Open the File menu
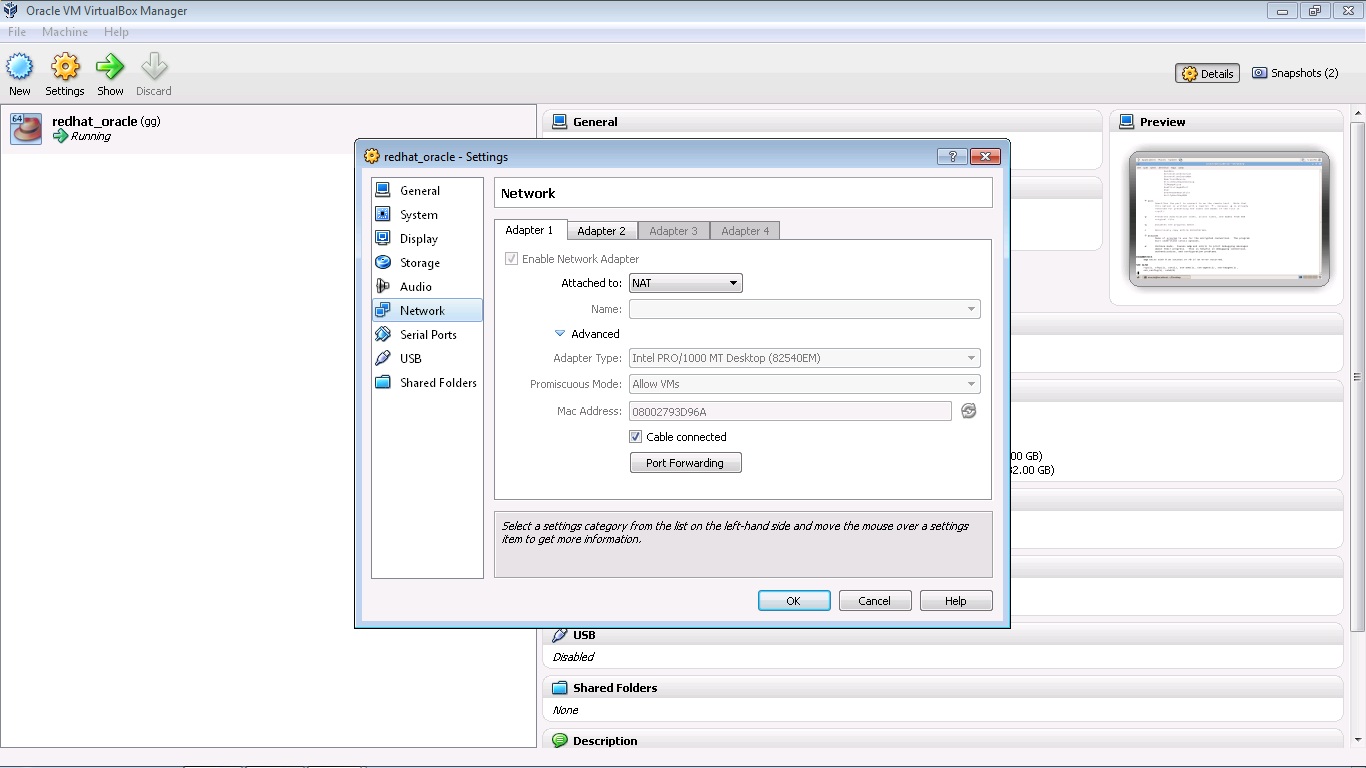Viewport: 1366px width, 768px height. coord(17,32)
